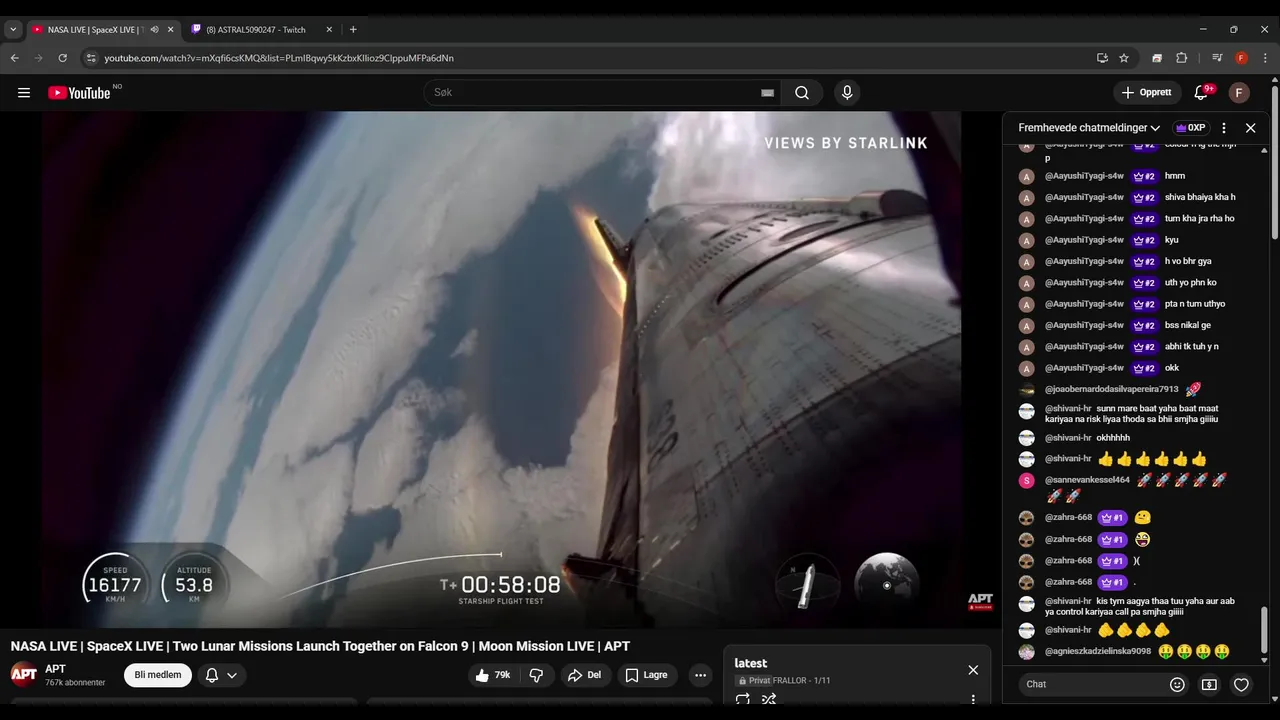View site information icon in address bar
Screen dimensions: 1280x720
(x=91, y=58)
